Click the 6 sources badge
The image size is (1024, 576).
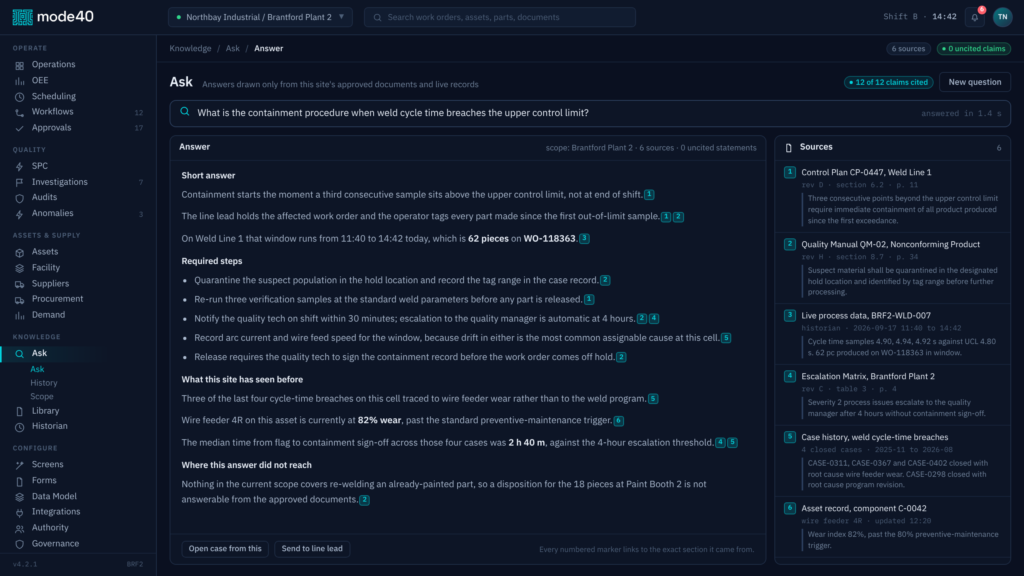[908, 48]
